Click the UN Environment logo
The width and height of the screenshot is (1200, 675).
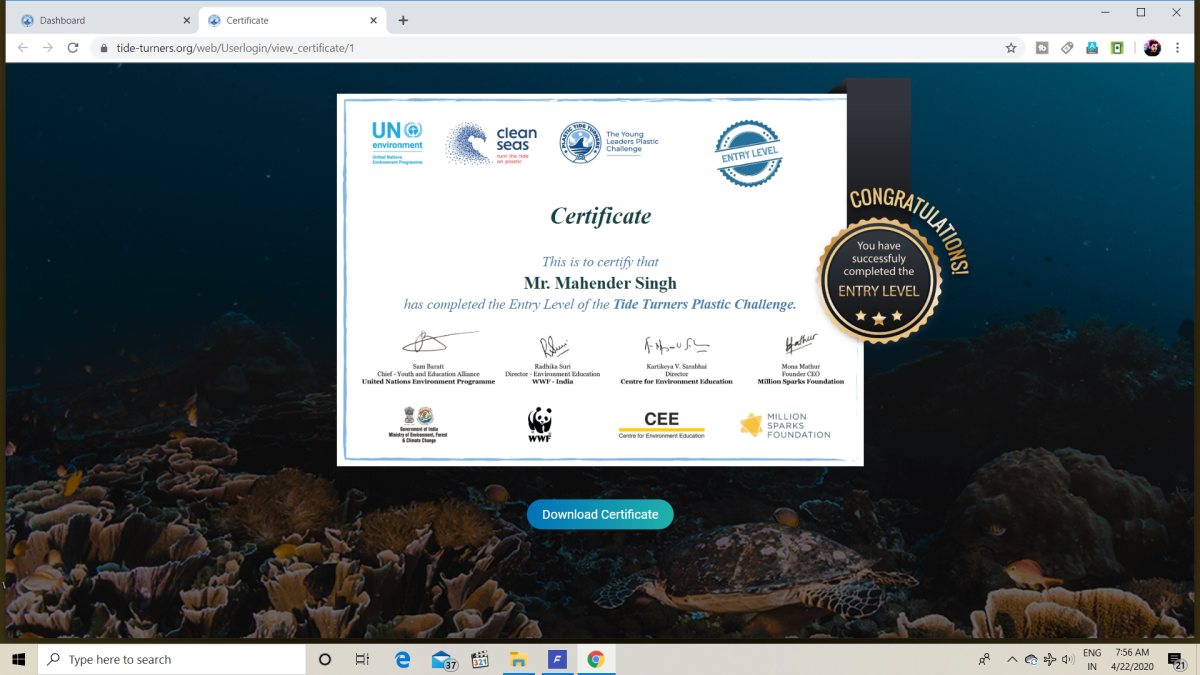pos(397,143)
